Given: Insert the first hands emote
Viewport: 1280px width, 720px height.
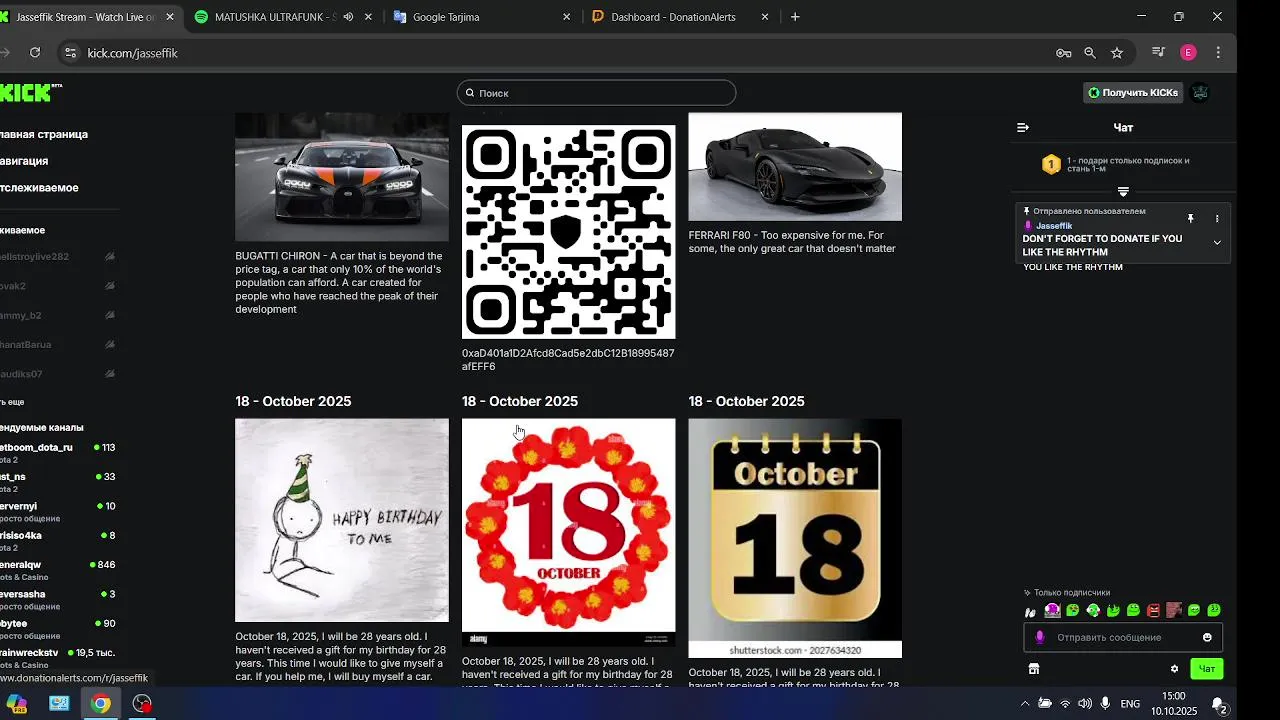Looking at the screenshot, I should 1032,611.
